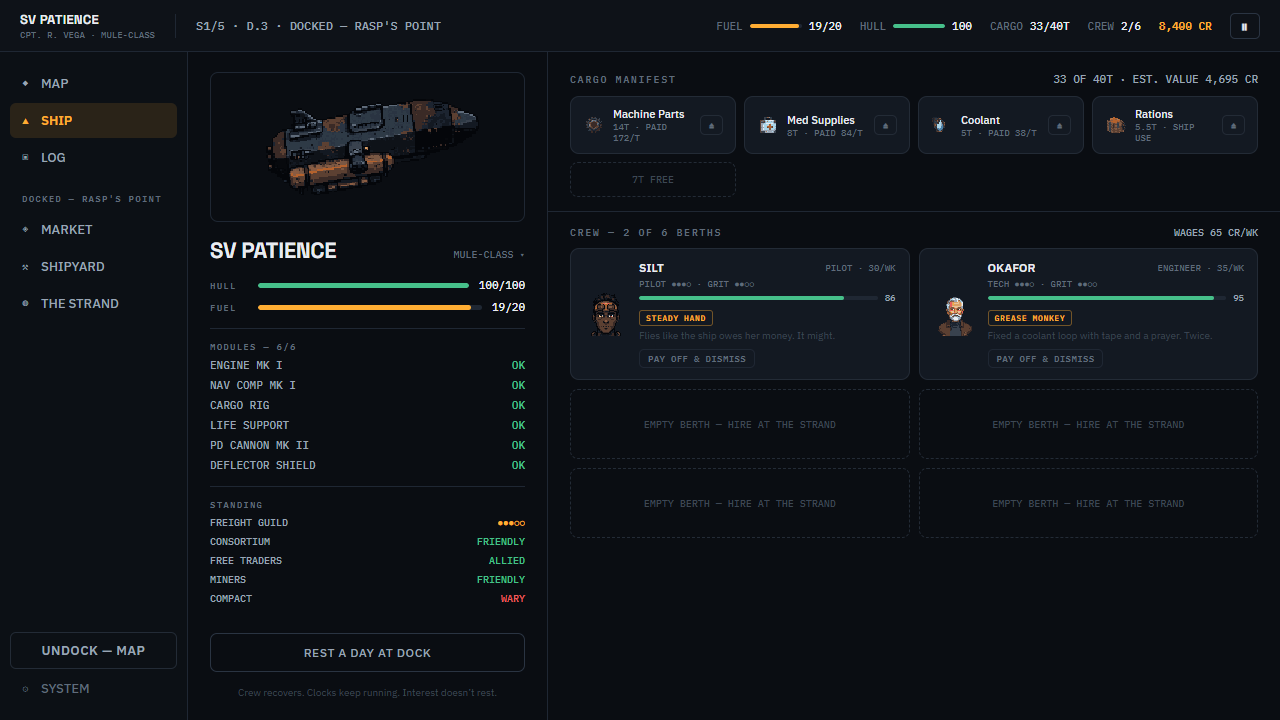1280x720 pixels.
Task: Click the PD Cannon MK II module
Action: click(367, 446)
